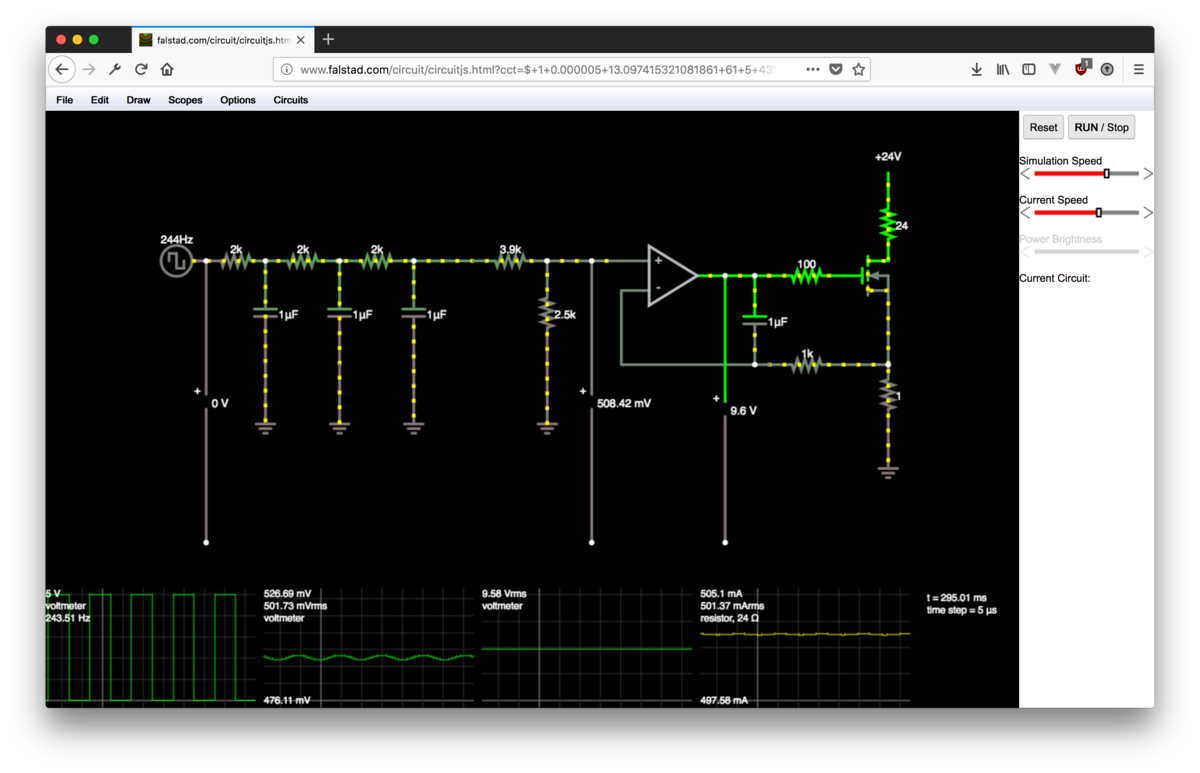
Task: Open a new tab with plus icon
Action: click(328, 39)
